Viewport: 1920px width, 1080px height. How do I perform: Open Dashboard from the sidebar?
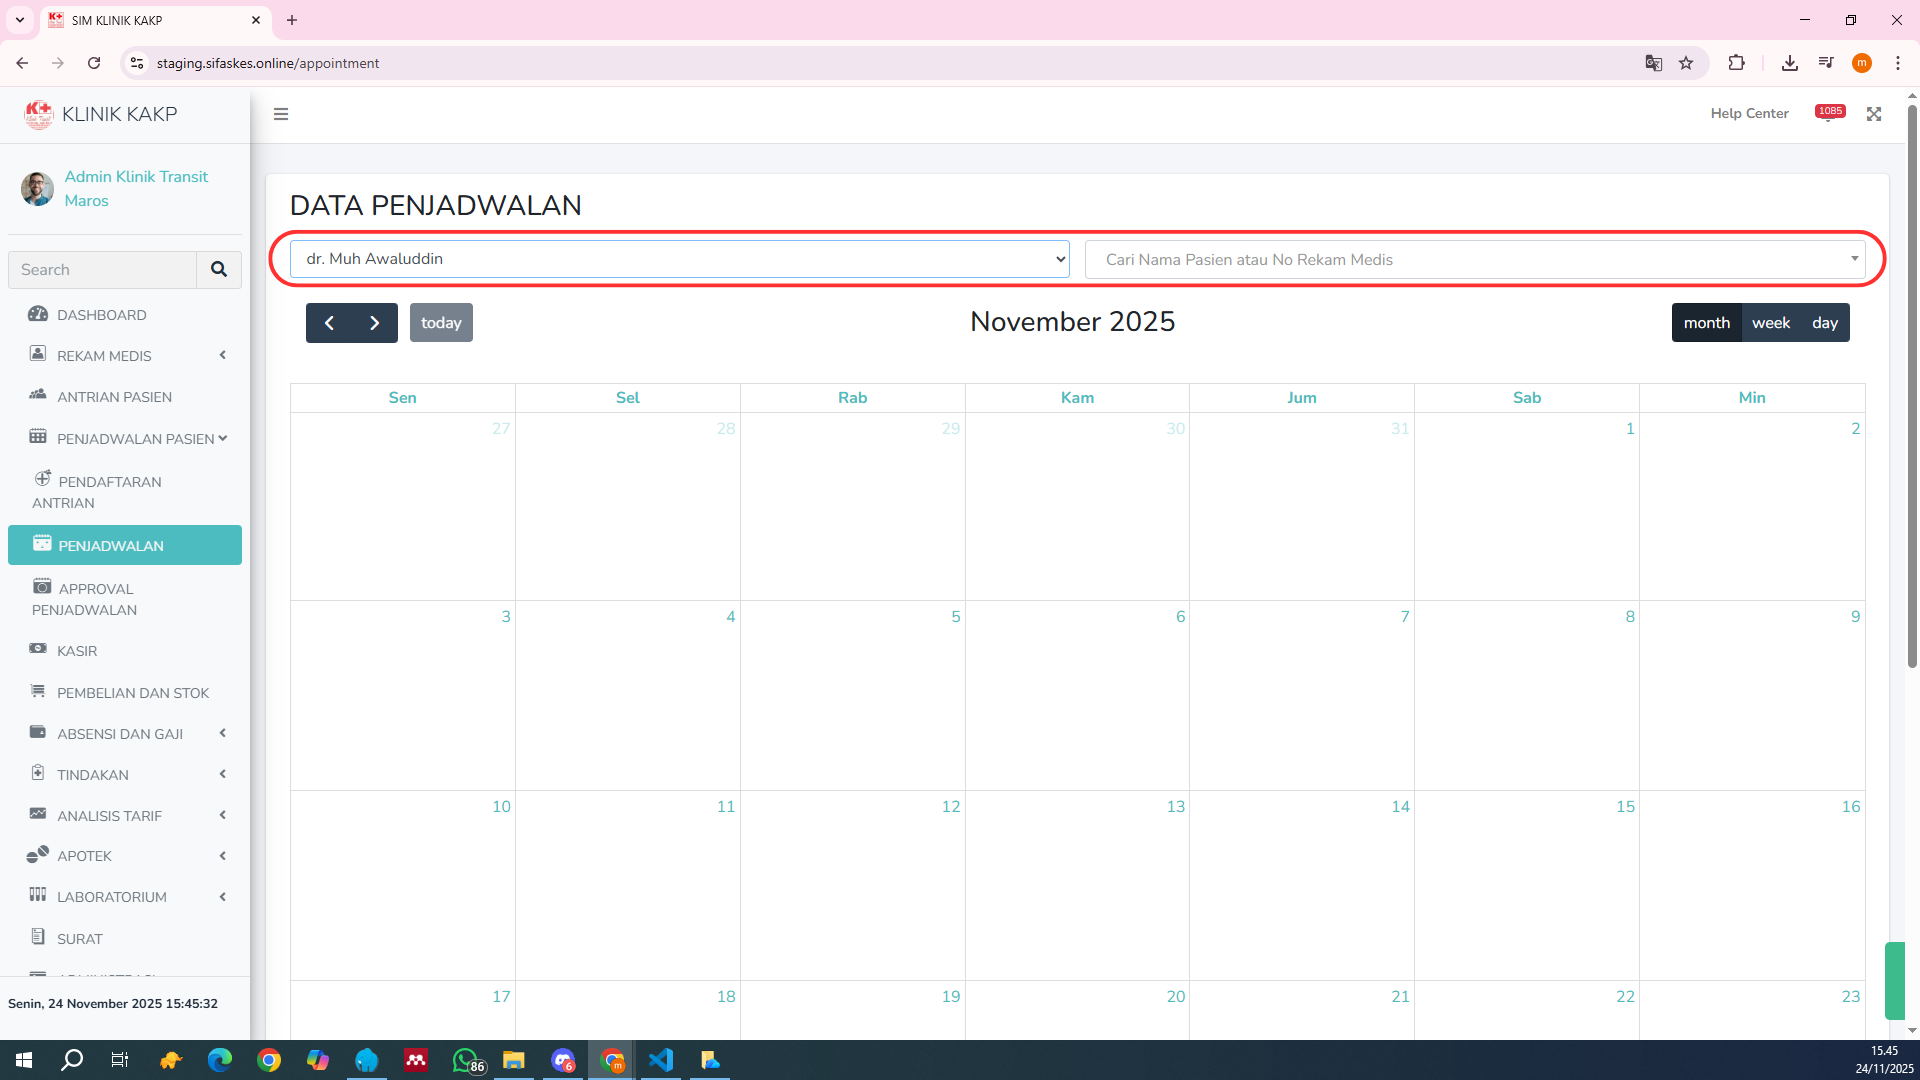coord(101,315)
